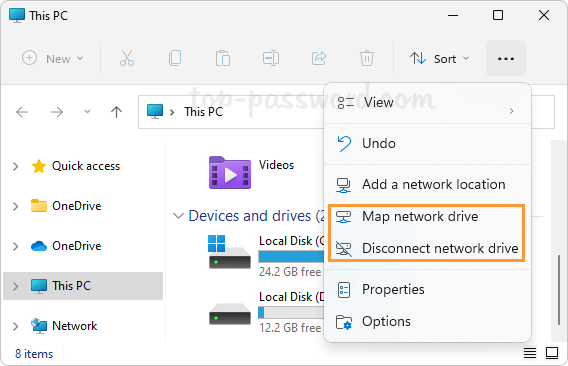Click the Rename icon in toolbar
Screen dimensions: 568x366
pyautogui.click(x=271, y=58)
